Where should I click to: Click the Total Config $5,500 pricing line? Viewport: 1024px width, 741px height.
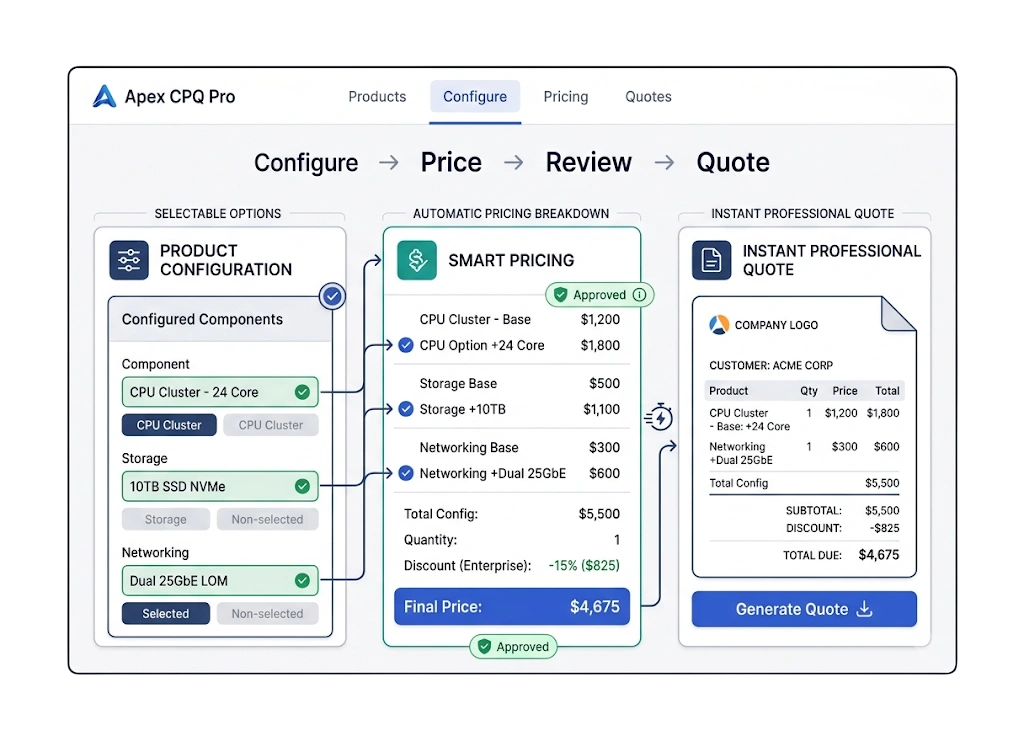(511, 514)
